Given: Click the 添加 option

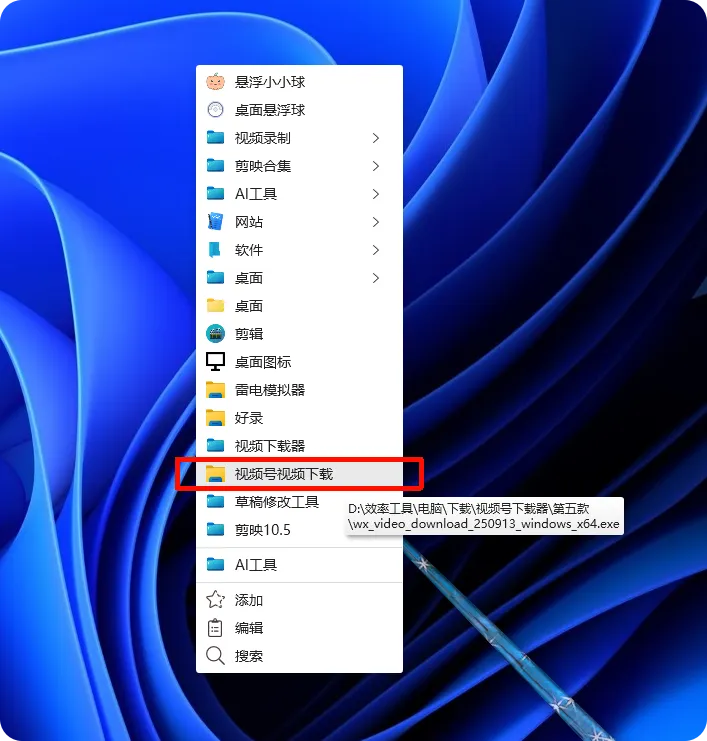Looking at the screenshot, I should pyautogui.click(x=300, y=600).
